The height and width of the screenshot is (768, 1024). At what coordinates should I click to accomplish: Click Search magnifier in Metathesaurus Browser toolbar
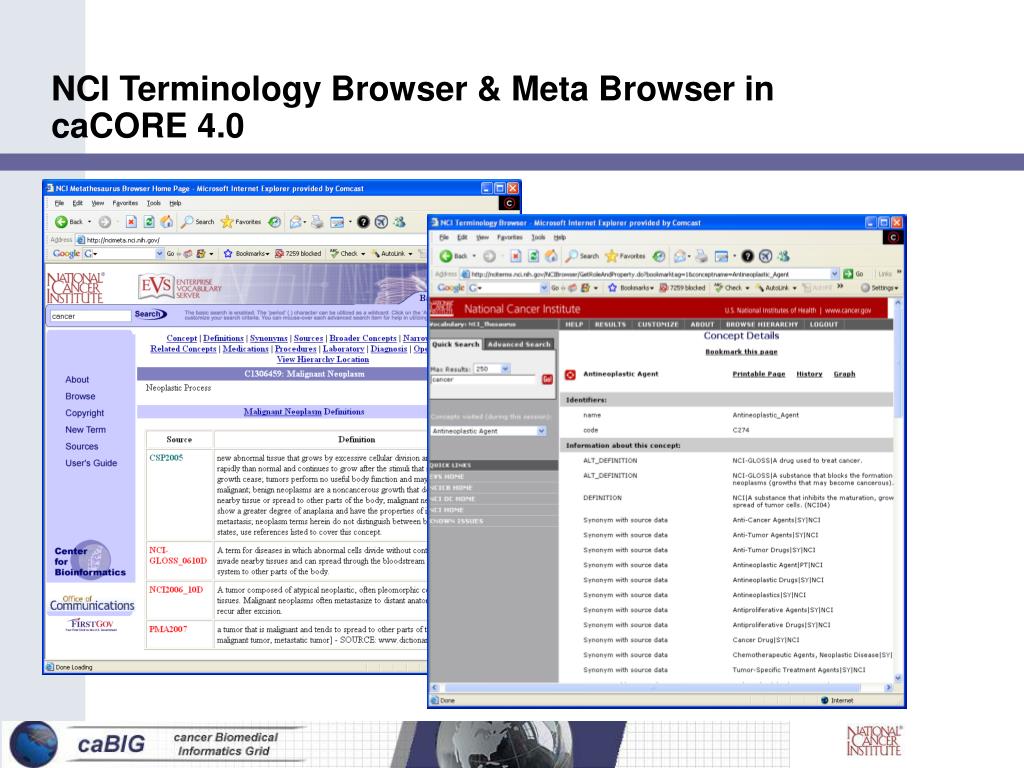tap(187, 222)
